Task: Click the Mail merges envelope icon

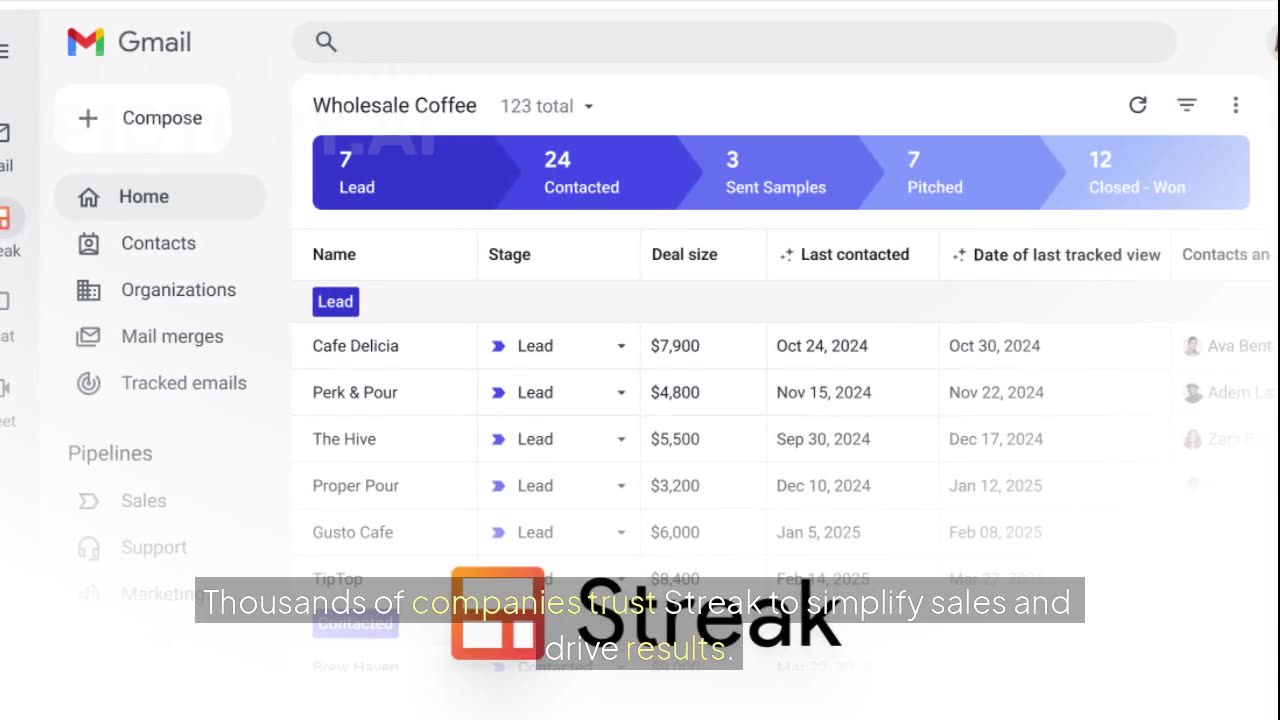Action: 89,337
